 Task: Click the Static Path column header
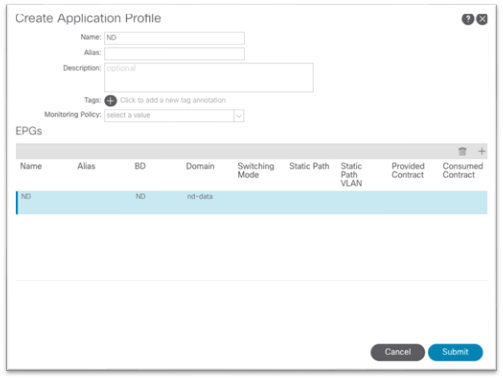coord(309,166)
